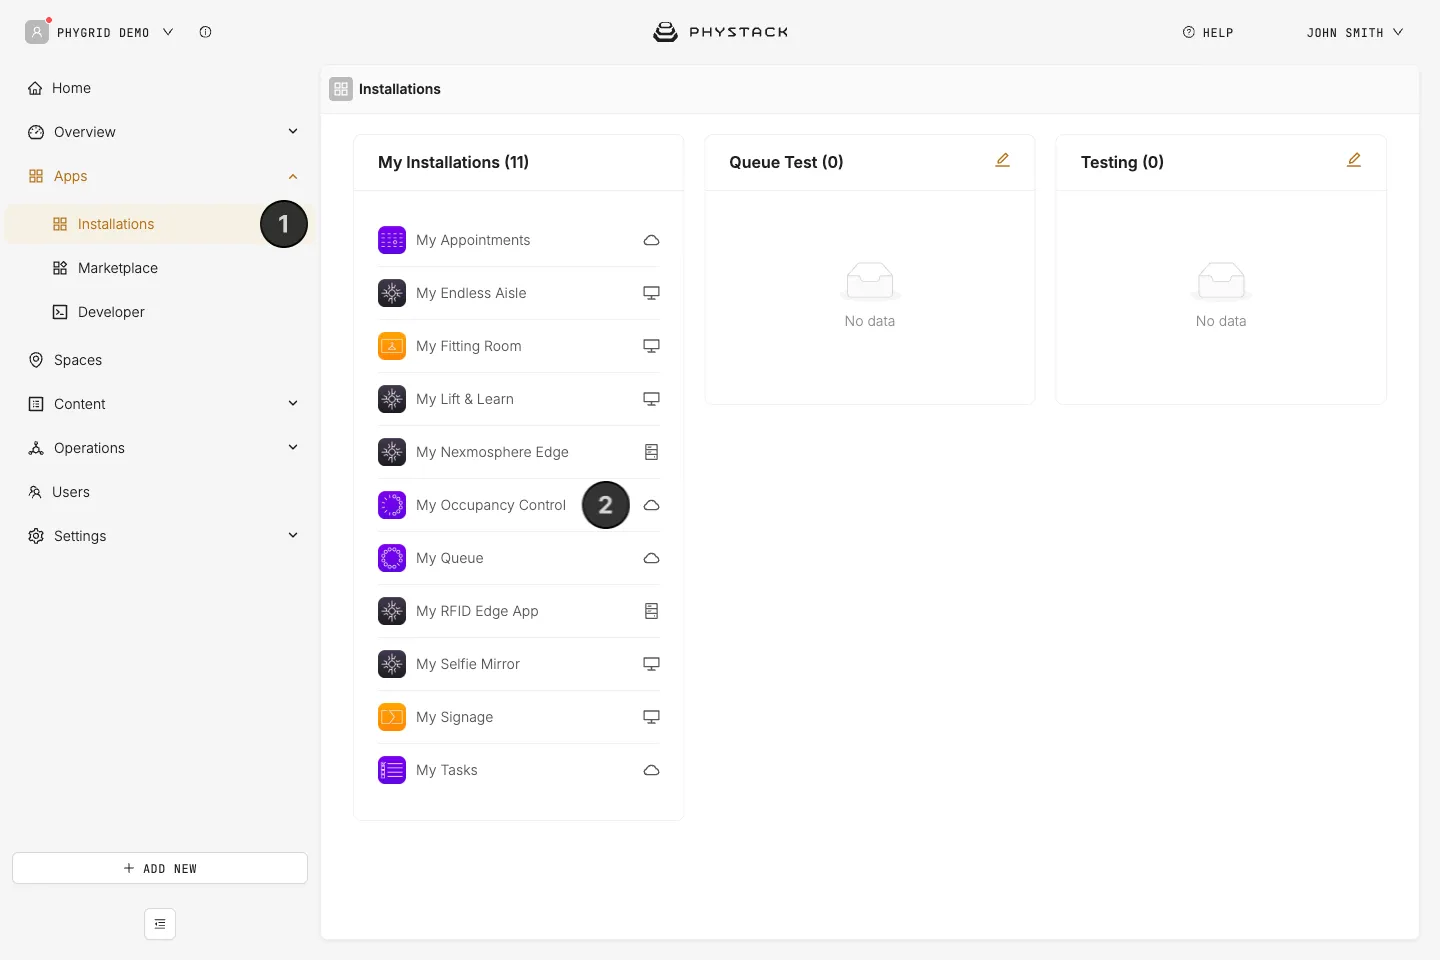Click the My Appointments app icon

[x=392, y=240]
